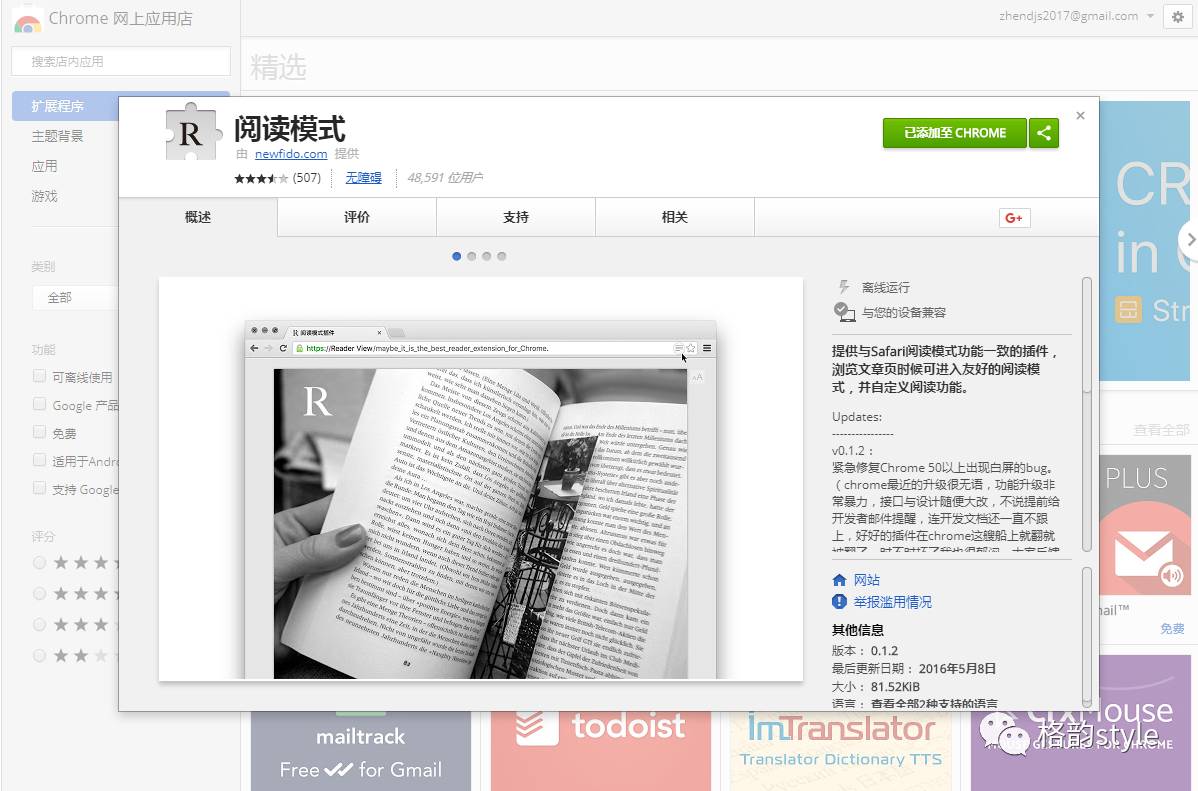Click the 搜索店内应用 search field
Screen dimensions: 1198x791
pos(120,61)
